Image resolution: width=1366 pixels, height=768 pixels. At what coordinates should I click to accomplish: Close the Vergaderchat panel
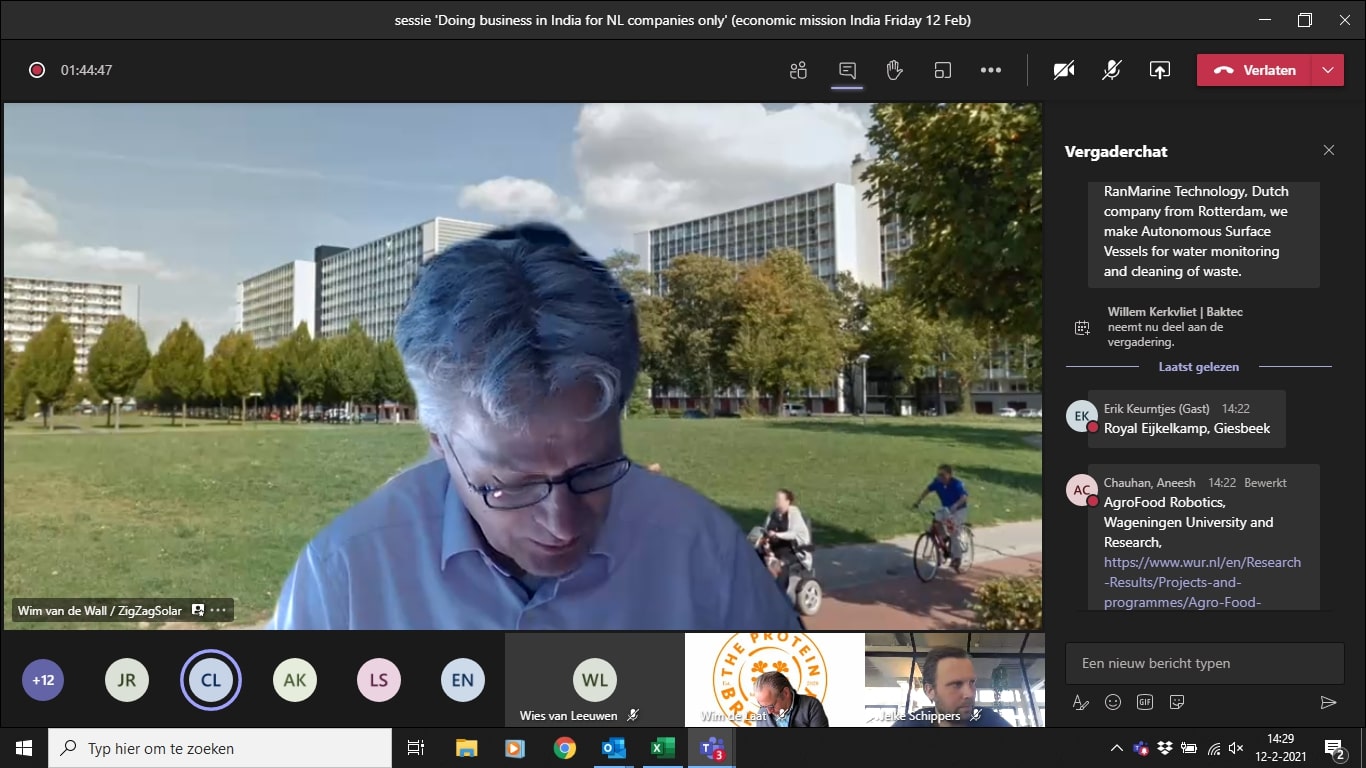1328,150
